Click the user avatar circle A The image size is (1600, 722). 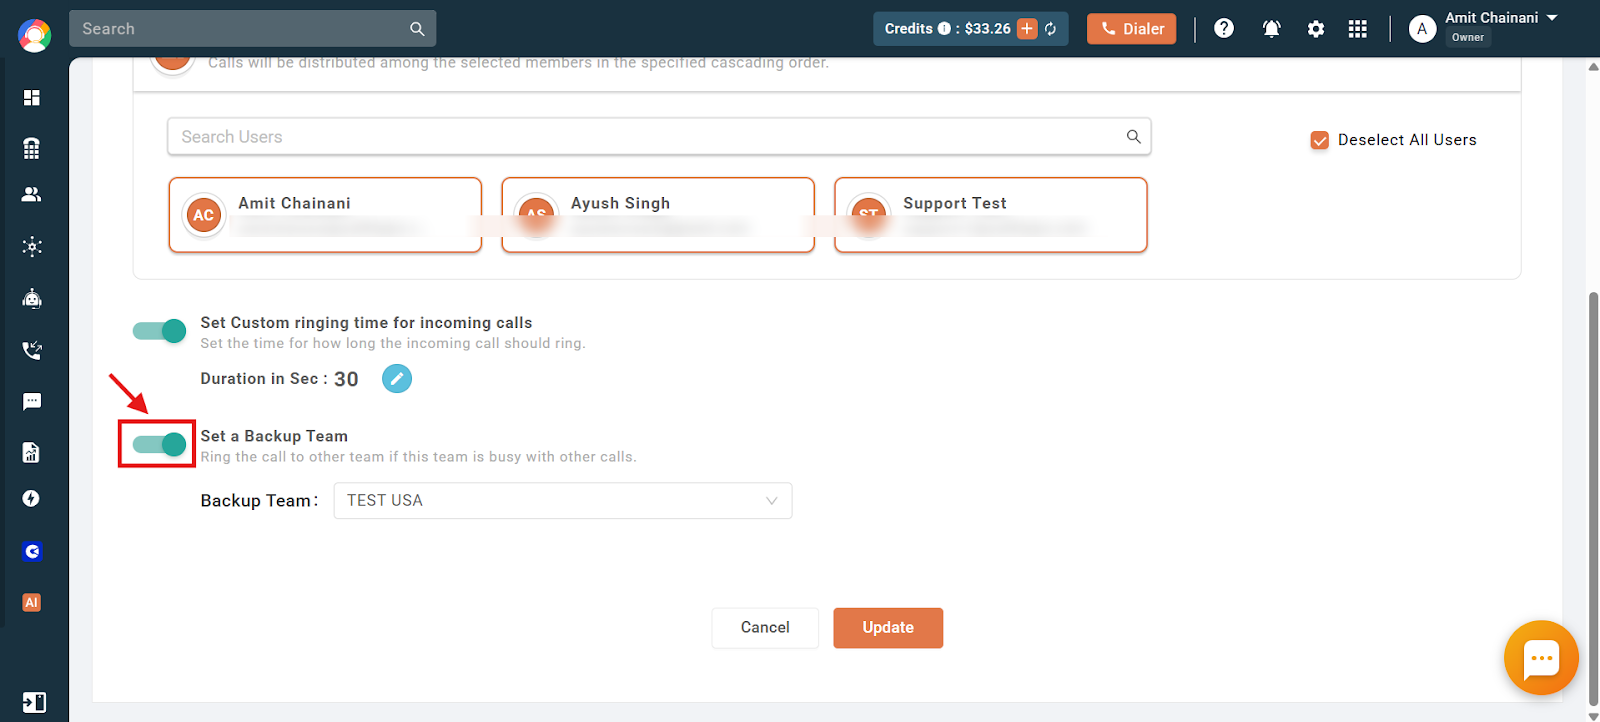click(1422, 29)
